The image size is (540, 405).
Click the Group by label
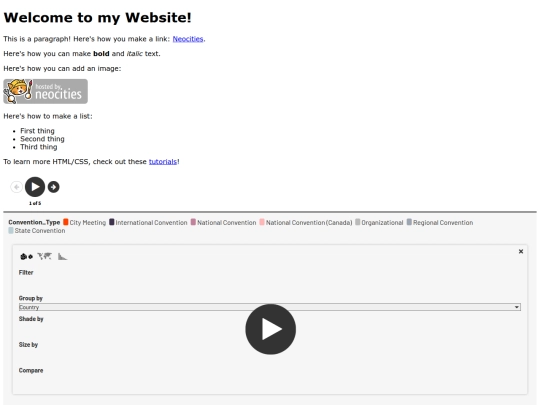click(x=31, y=298)
